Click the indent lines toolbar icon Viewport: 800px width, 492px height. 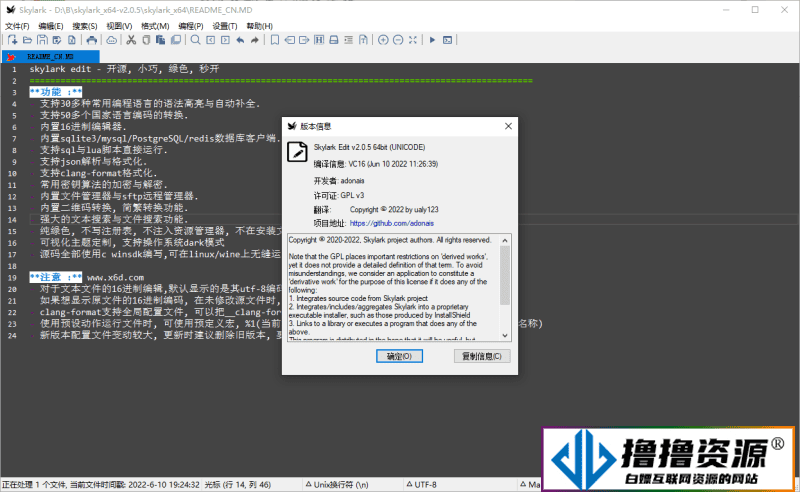pos(348,40)
